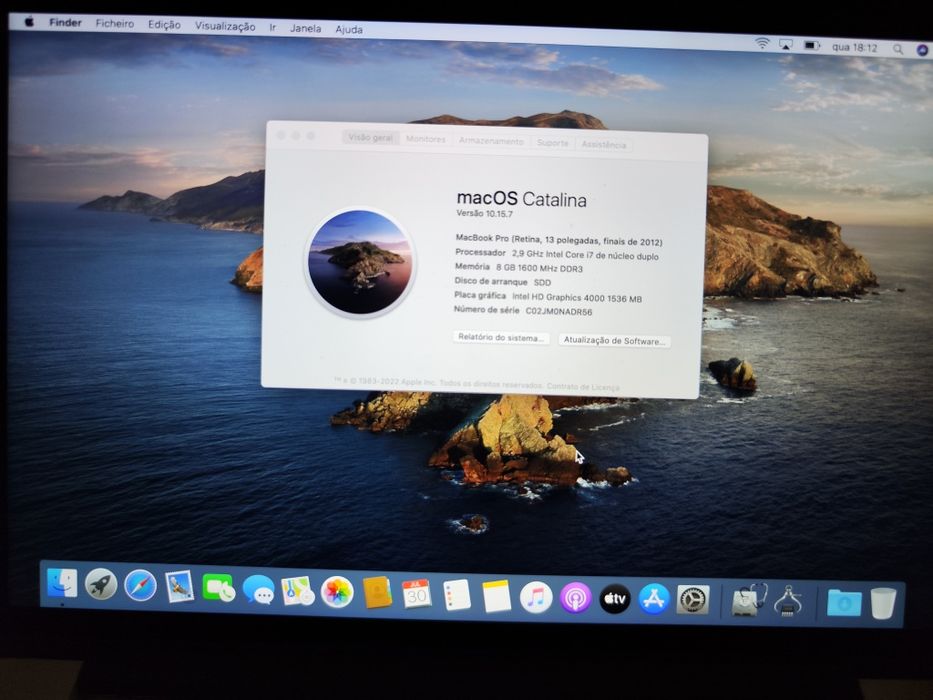Select the Visão geral tab

(371, 138)
